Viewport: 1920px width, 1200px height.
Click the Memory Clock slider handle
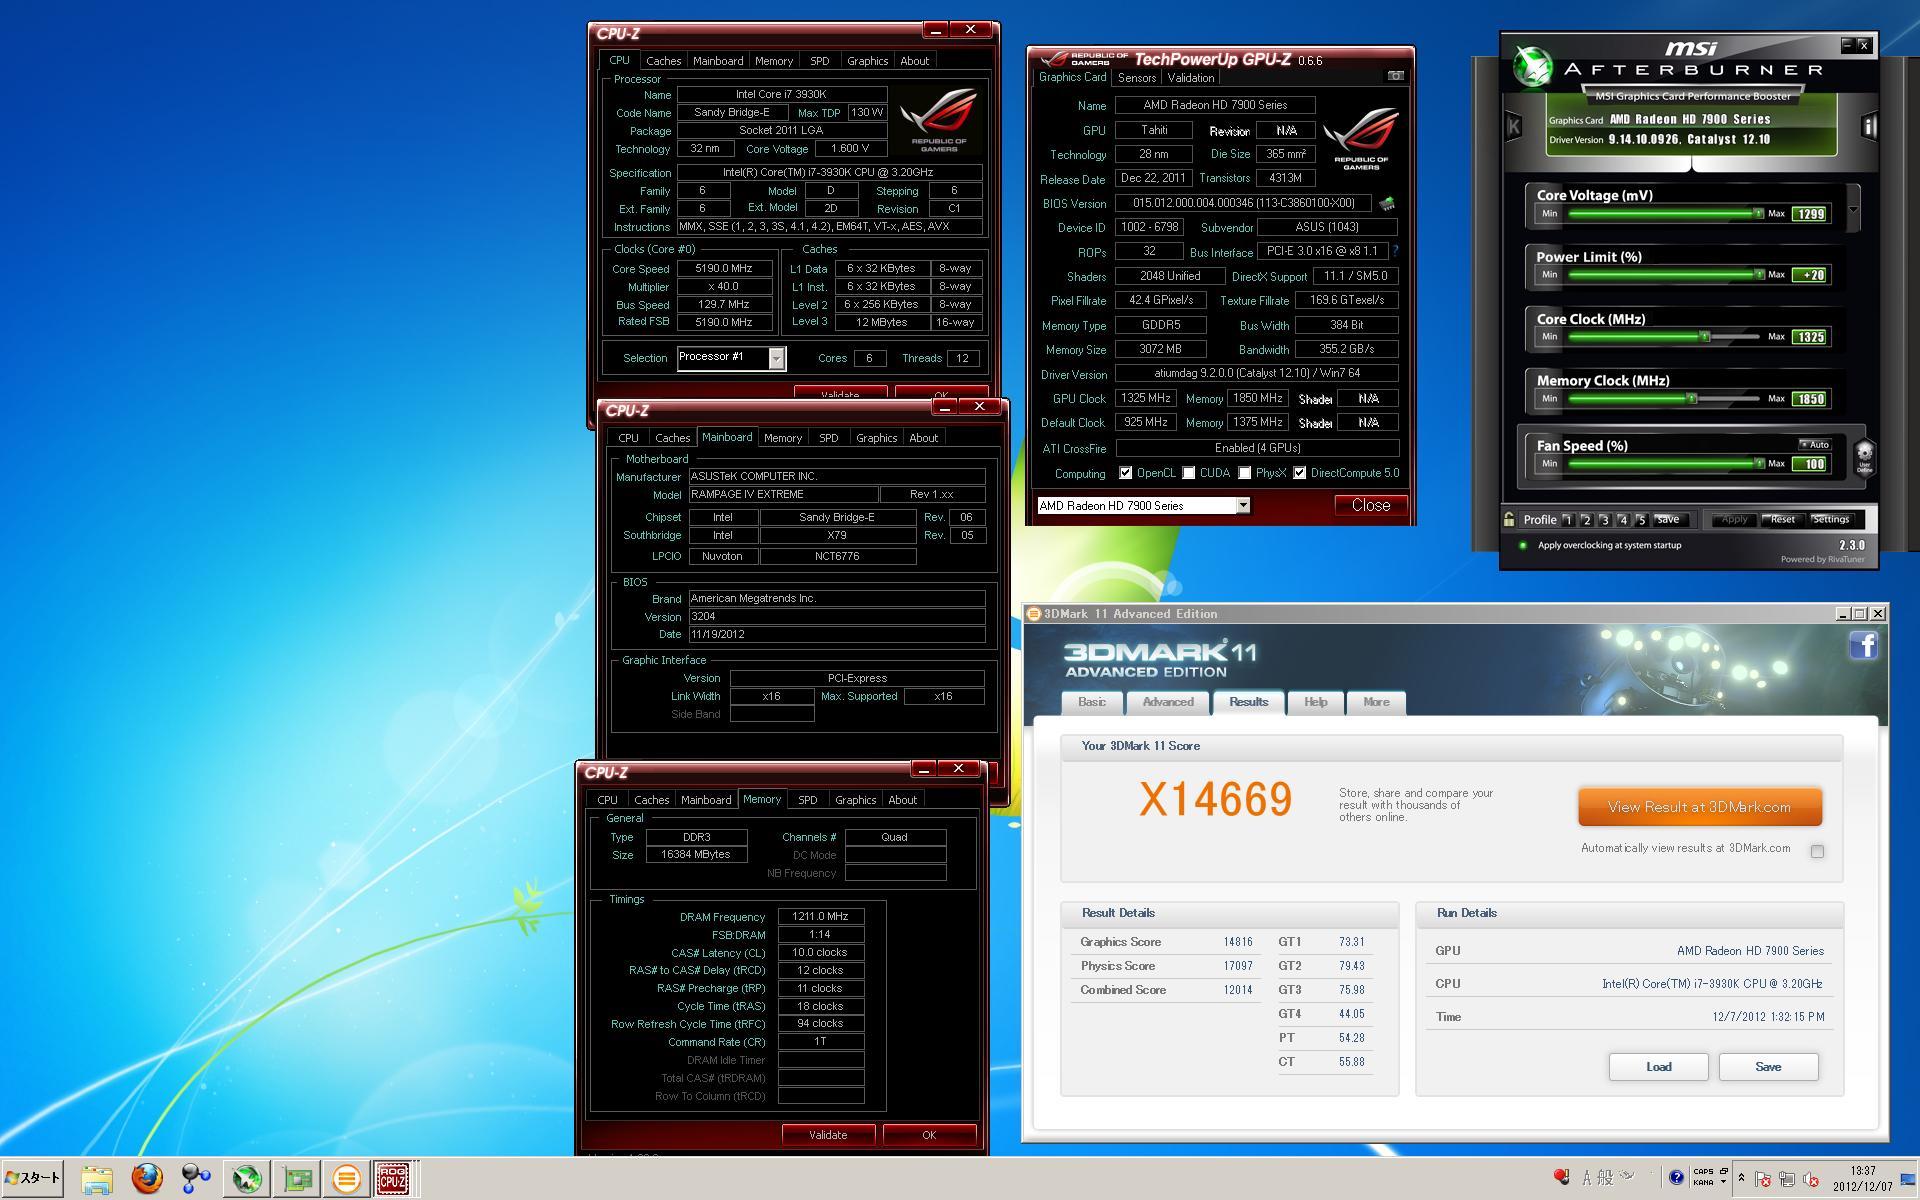point(1691,399)
